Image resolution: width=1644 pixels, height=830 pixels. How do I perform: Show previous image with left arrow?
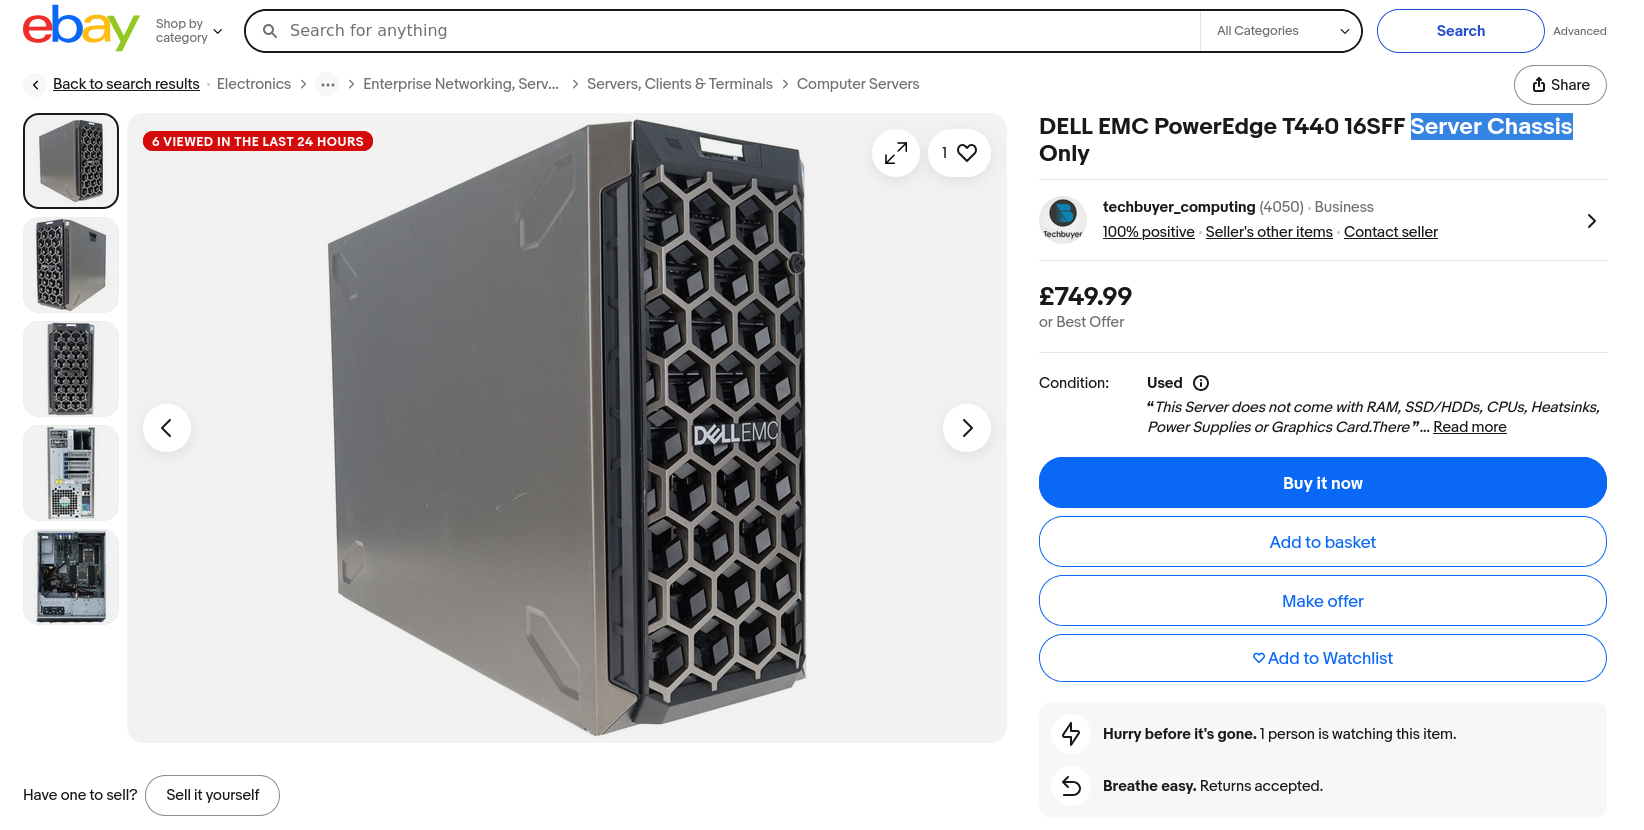[167, 428]
